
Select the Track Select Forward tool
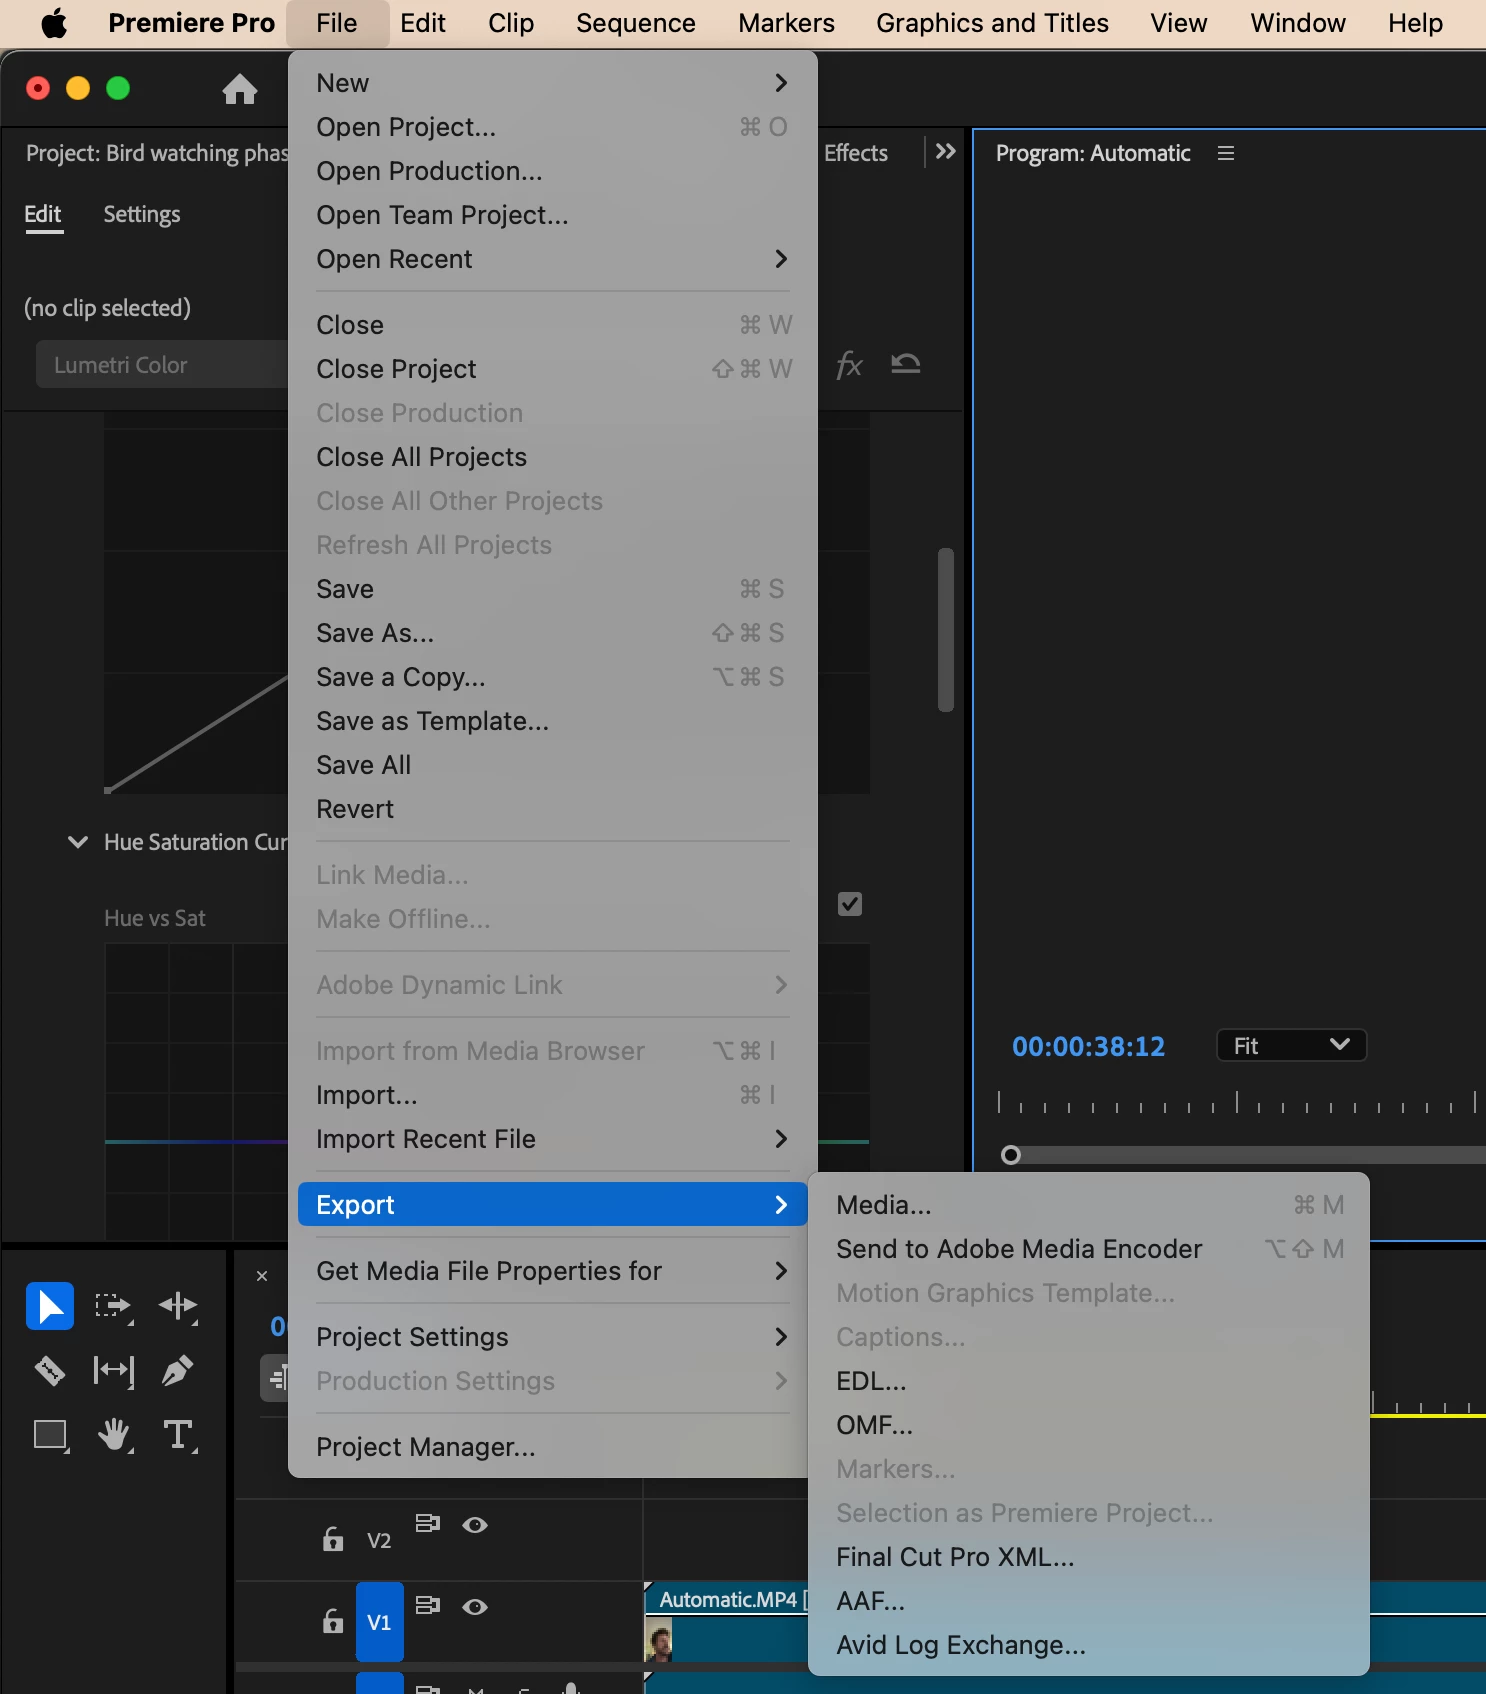(113, 1306)
